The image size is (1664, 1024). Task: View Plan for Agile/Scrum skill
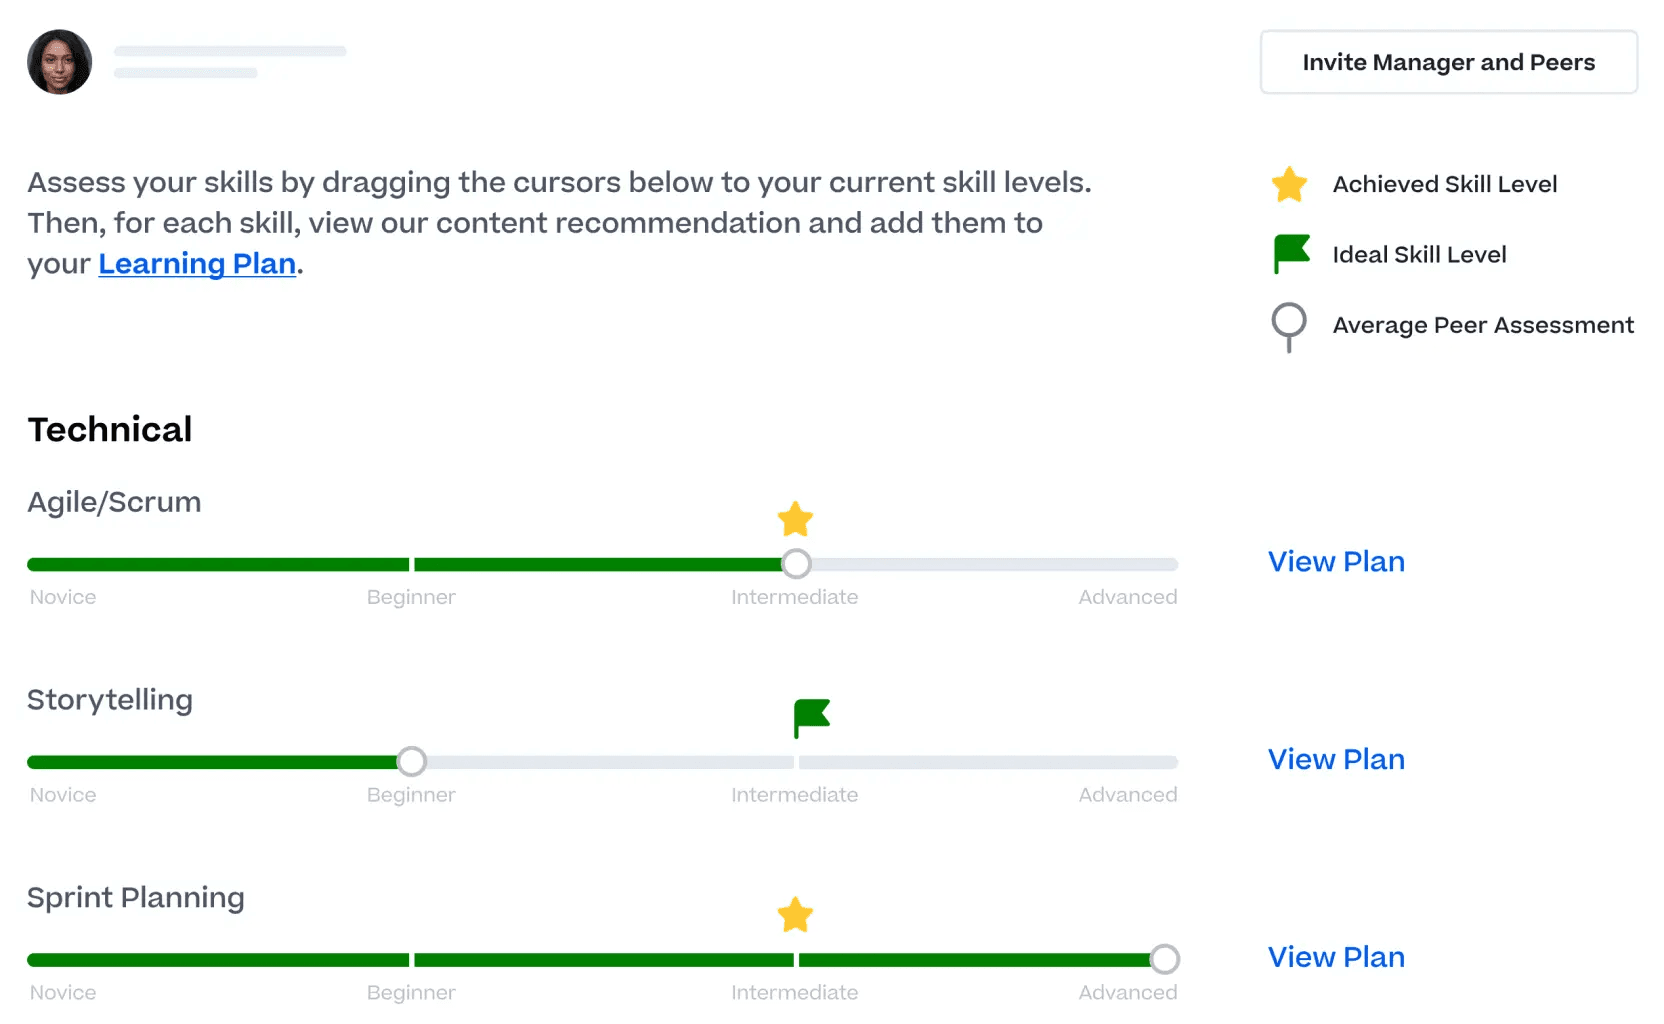coord(1336,561)
